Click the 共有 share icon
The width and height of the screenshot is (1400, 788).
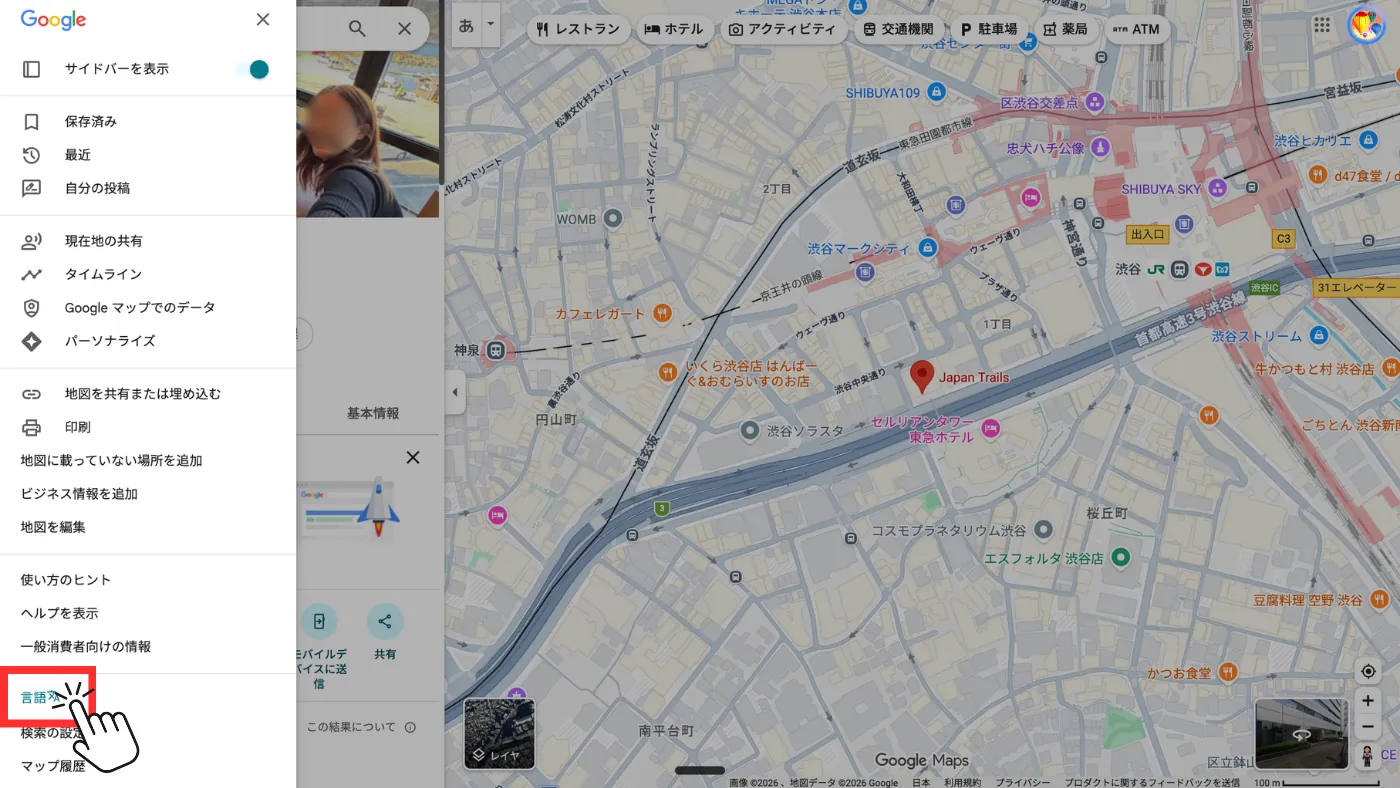click(x=385, y=621)
